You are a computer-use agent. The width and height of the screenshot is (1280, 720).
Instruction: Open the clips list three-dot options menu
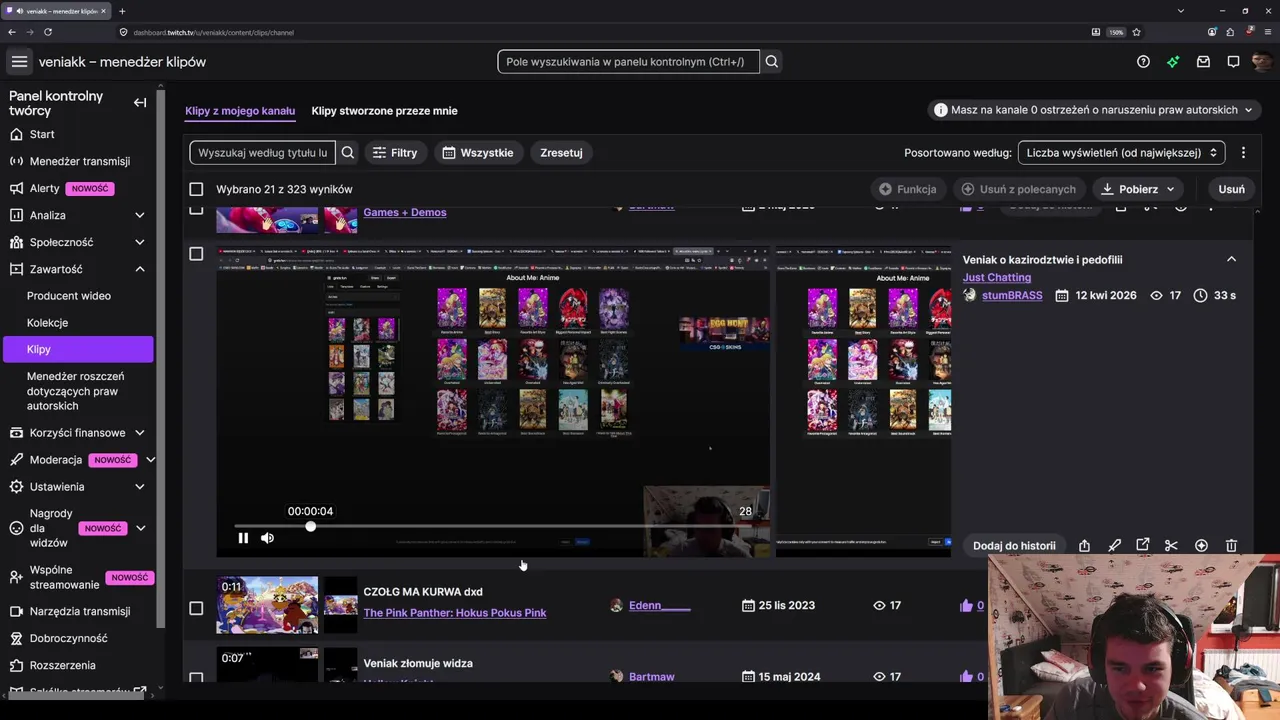(x=1243, y=153)
